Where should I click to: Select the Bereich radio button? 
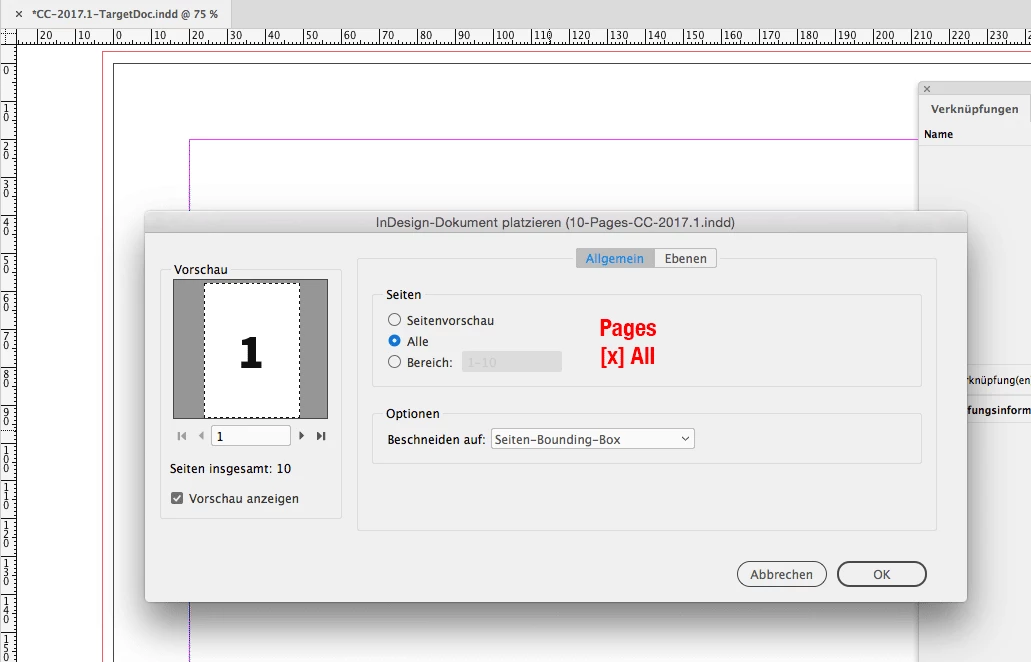395,362
